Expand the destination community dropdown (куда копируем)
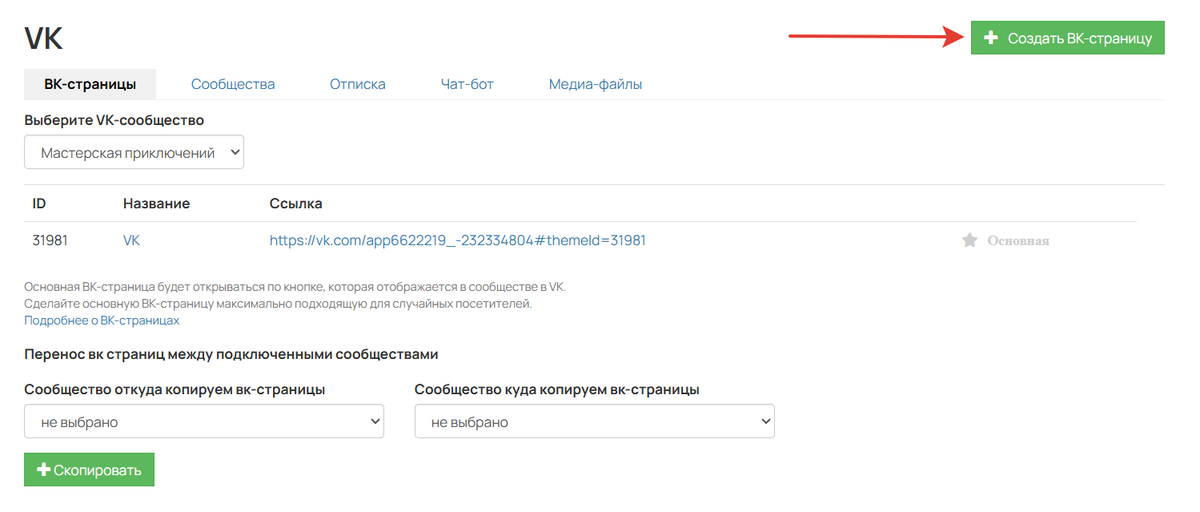Screen dimensions: 1200x512 coord(595,422)
